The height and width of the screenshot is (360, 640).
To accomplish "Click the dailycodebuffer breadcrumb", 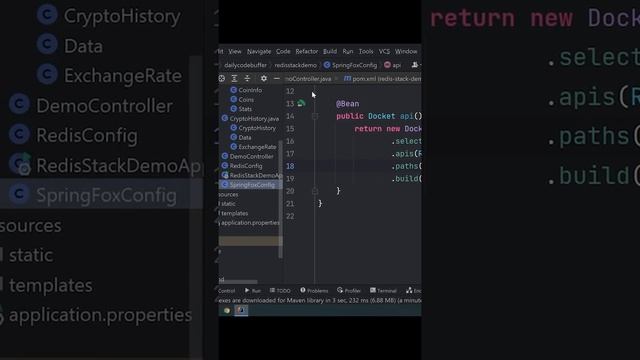I will coord(245,65).
